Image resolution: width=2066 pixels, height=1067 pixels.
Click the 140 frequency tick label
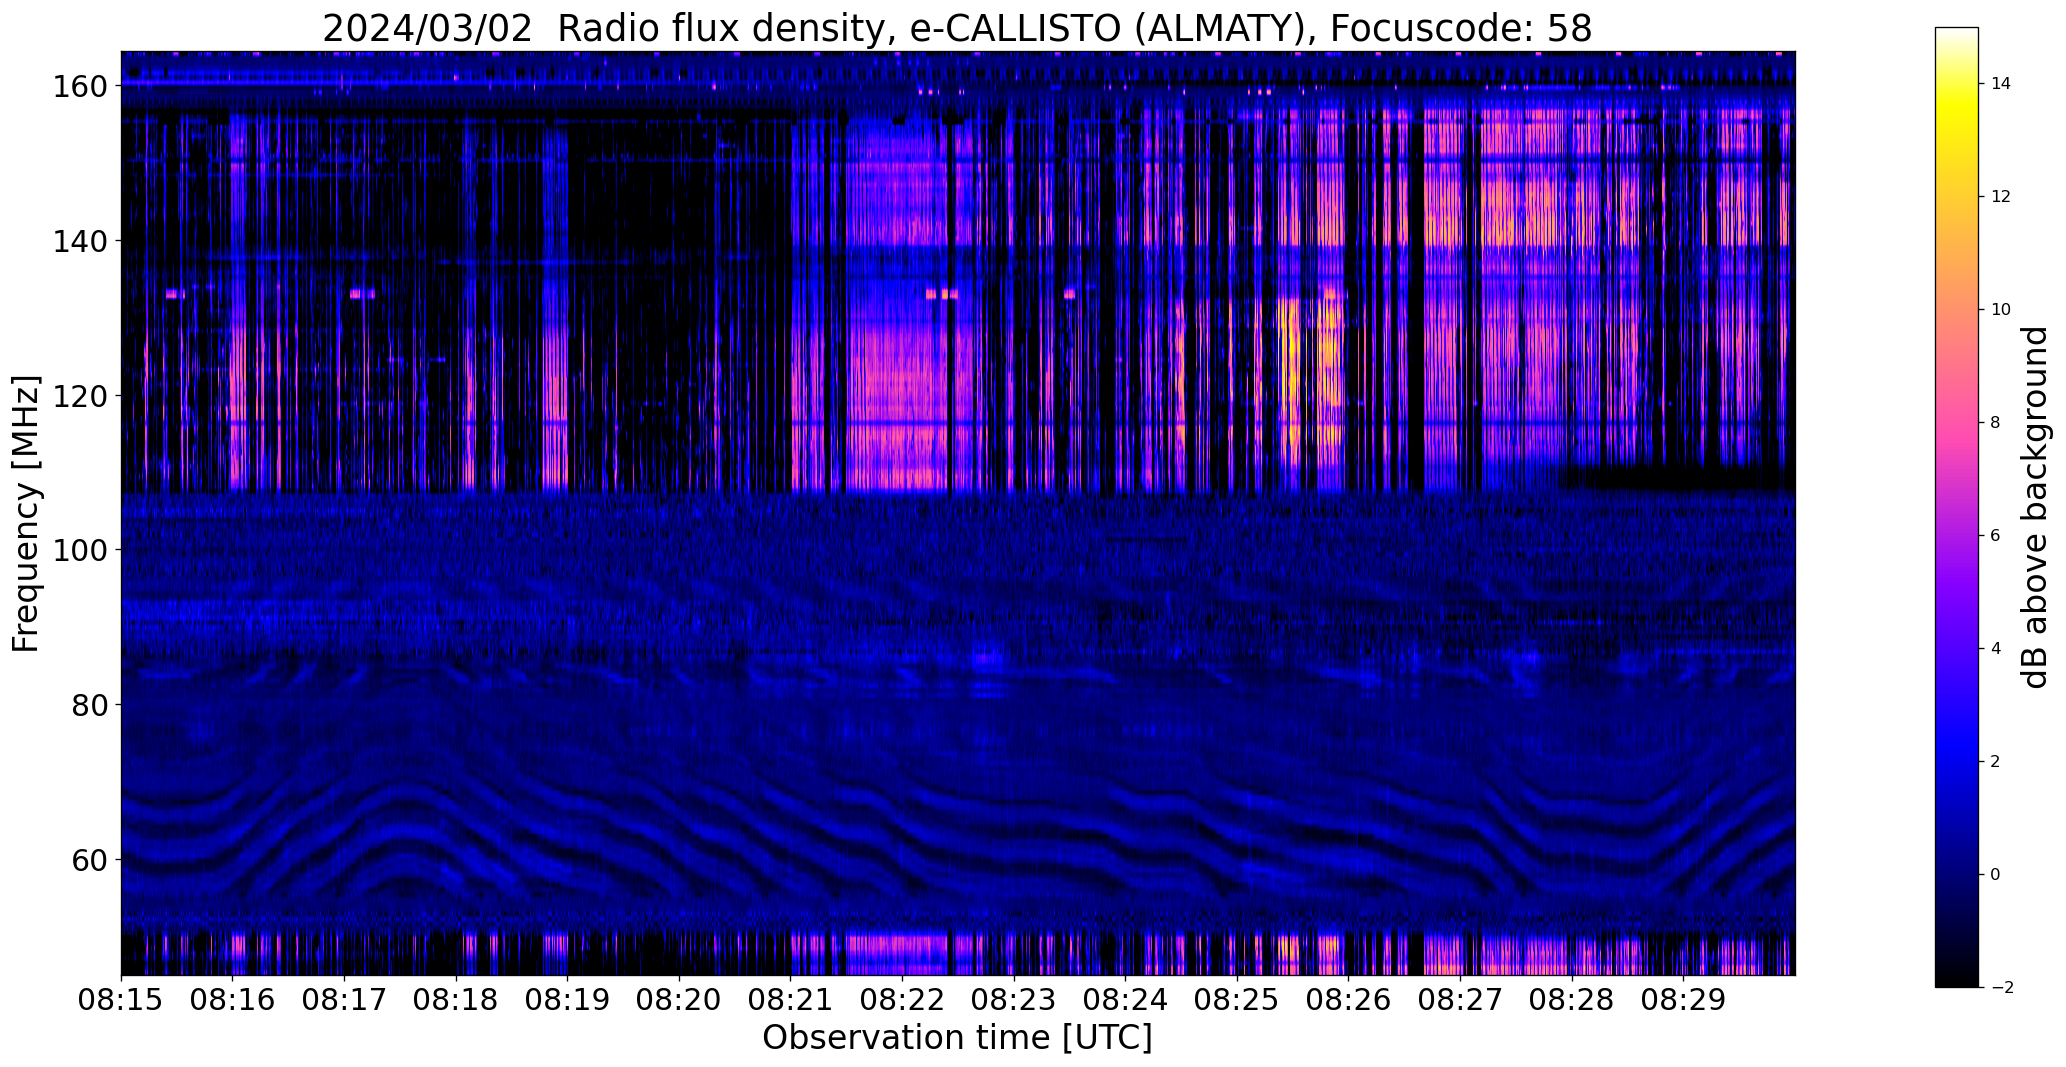pyautogui.click(x=80, y=241)
